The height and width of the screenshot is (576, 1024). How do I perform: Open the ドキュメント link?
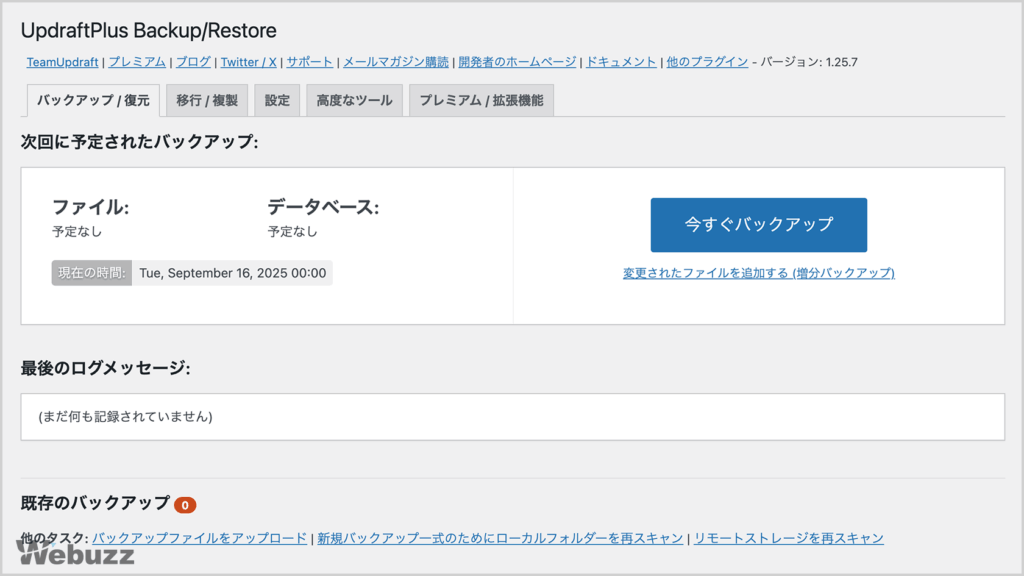(621, 62)
